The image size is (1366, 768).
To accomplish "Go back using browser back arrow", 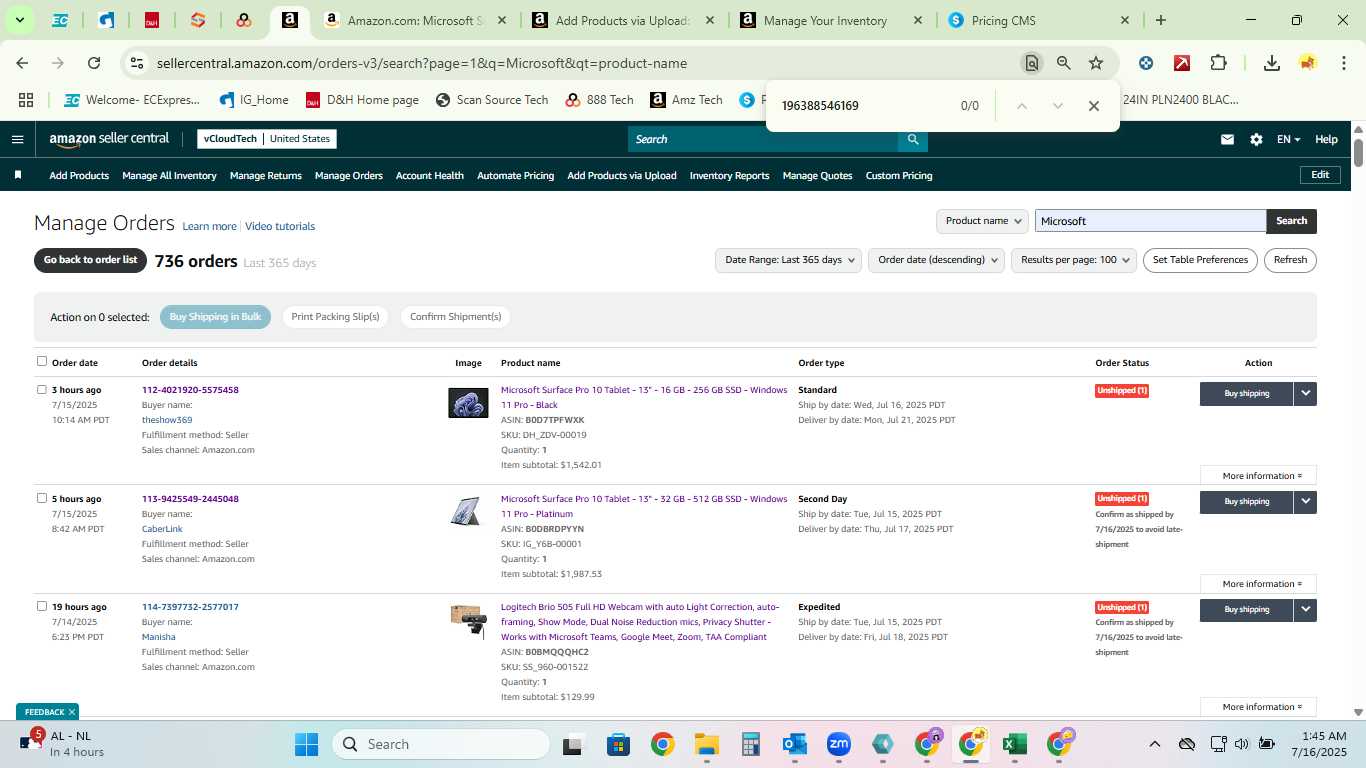I will click(x=22, y=63).
